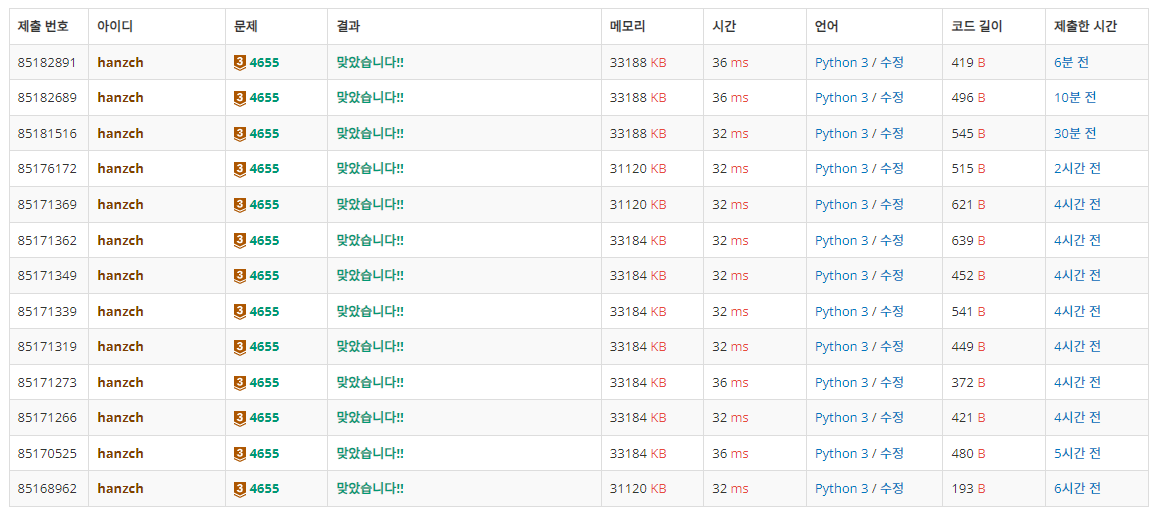Screen dimensions: 1153x513
Task: View Python 3 source of submission 85168962
Action: pyautogui.click(x=841, y=489)
